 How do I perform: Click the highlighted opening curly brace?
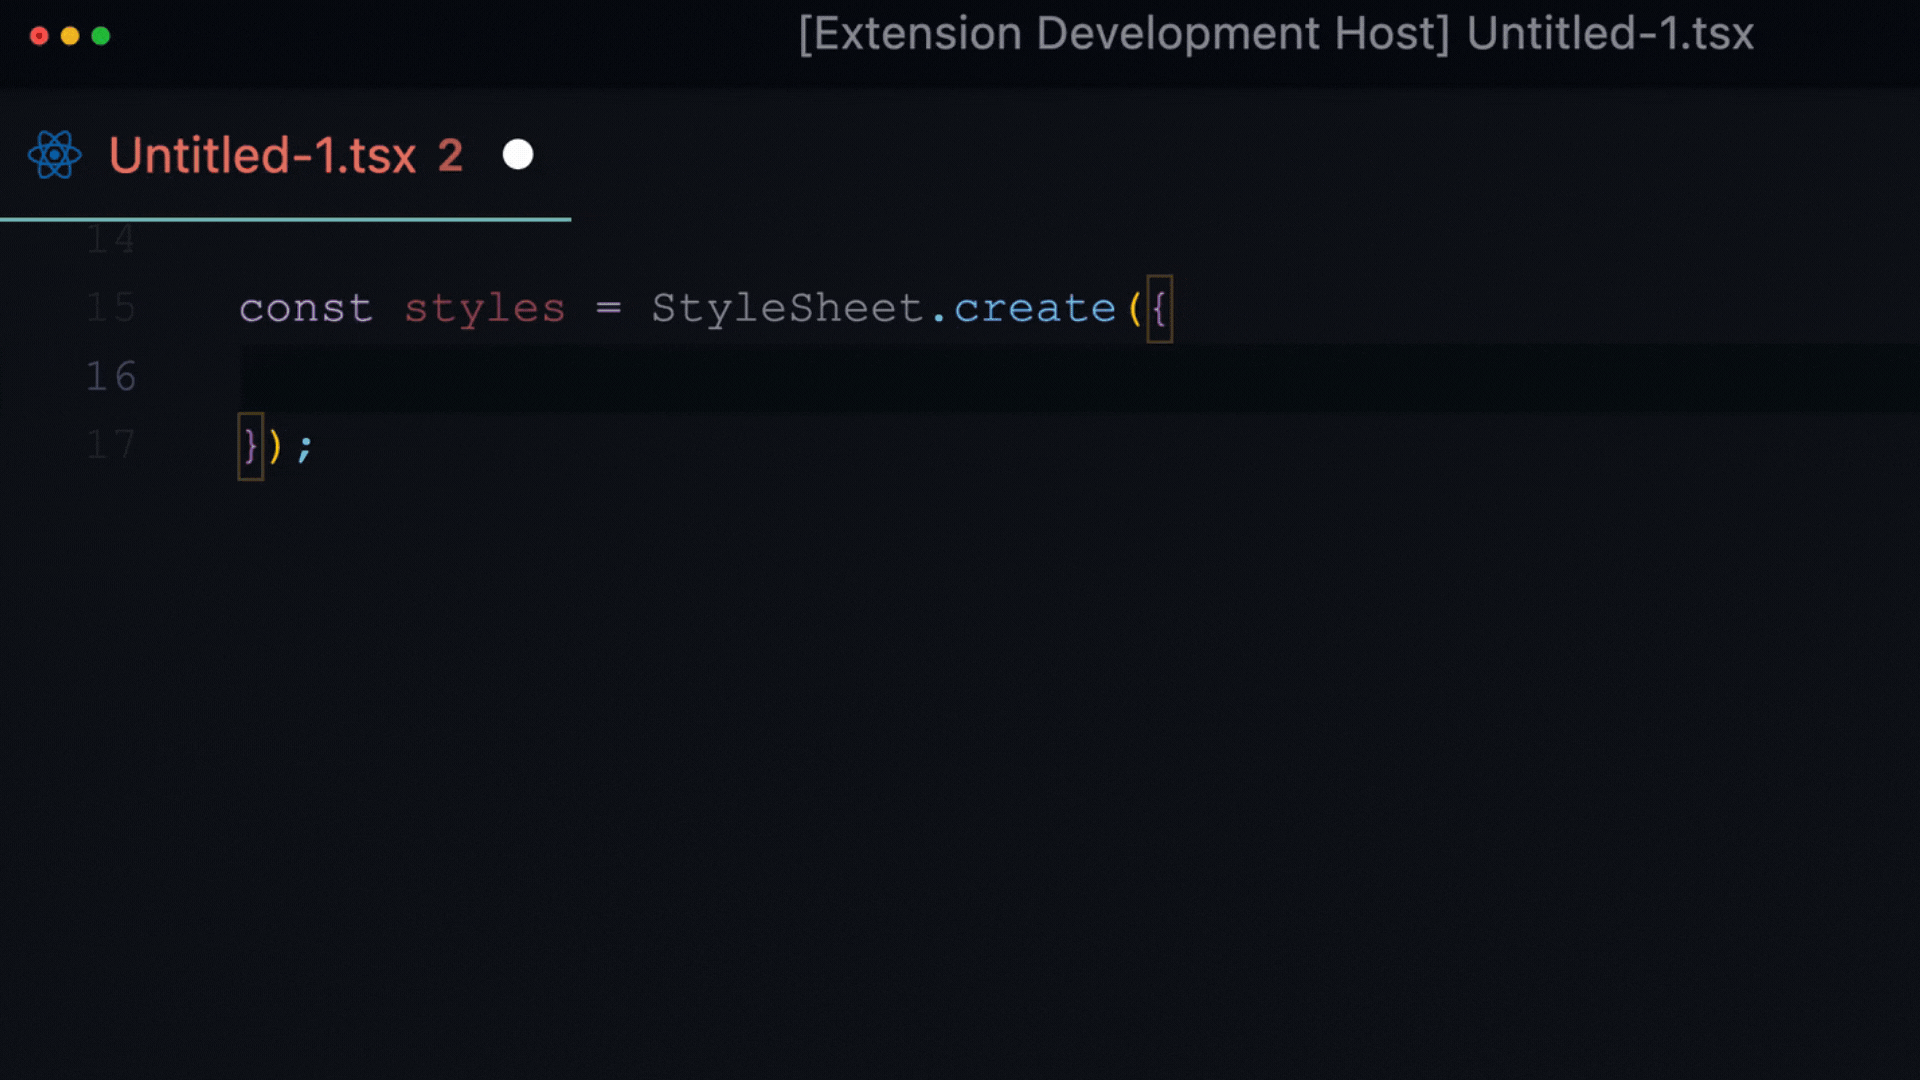click(x=1159, y=309)
